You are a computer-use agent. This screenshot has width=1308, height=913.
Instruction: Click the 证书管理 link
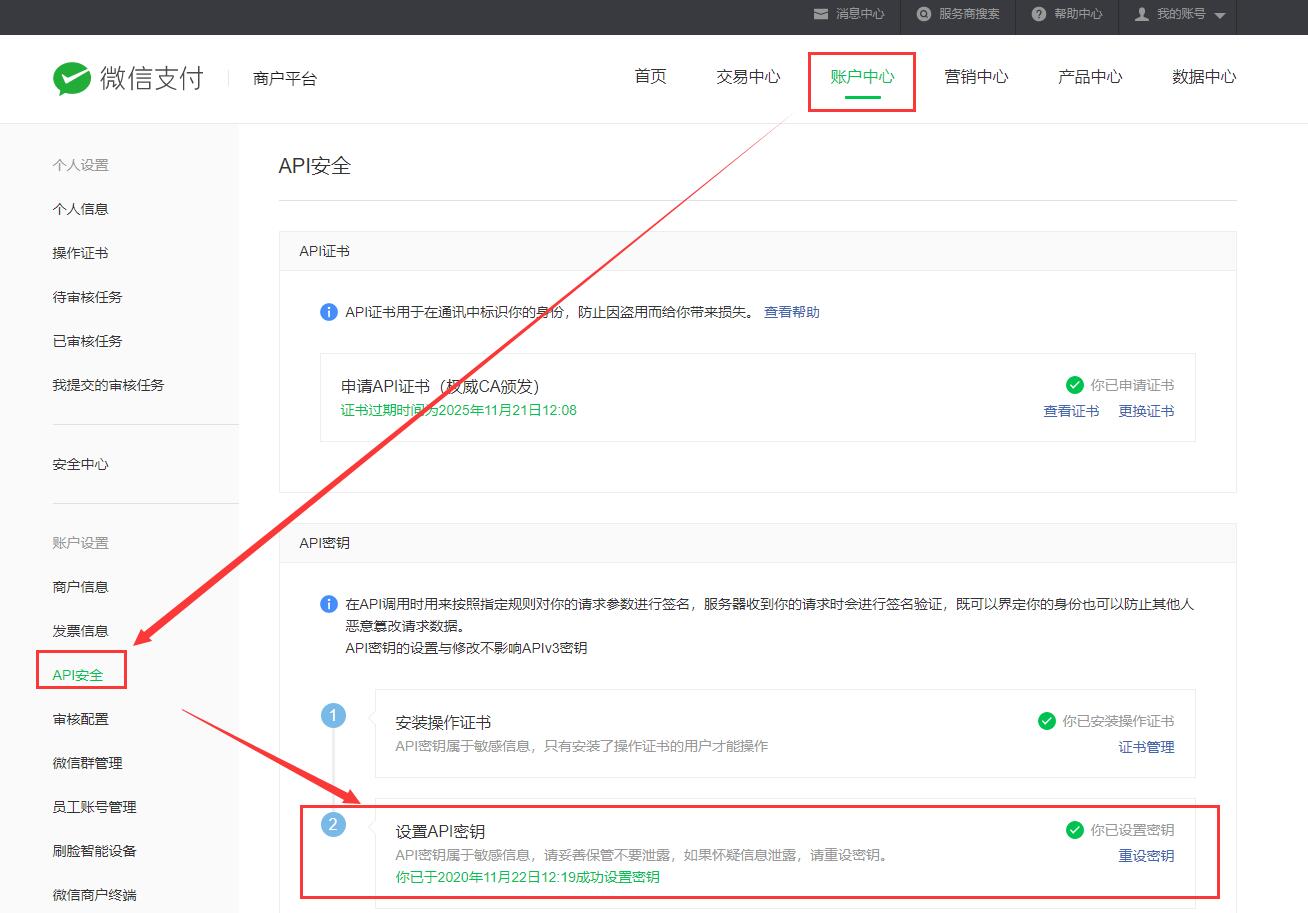coord(1145,747)
